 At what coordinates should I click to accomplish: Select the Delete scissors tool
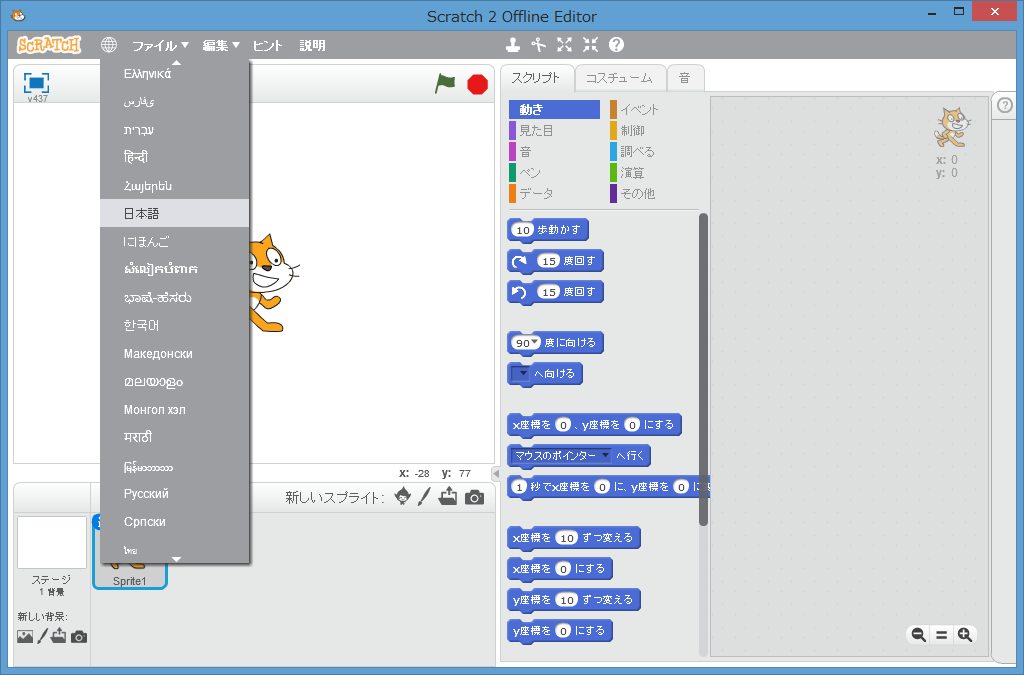click(x=538, y=44)
